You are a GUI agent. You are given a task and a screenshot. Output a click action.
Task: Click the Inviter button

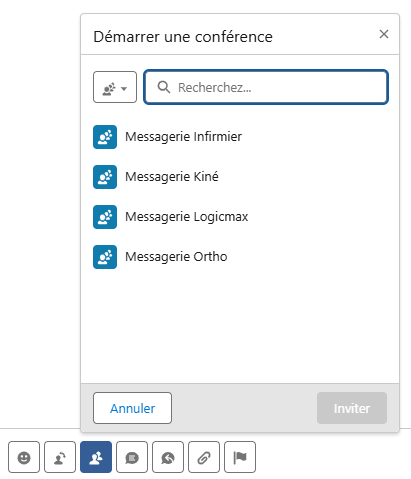coord(352,408)
